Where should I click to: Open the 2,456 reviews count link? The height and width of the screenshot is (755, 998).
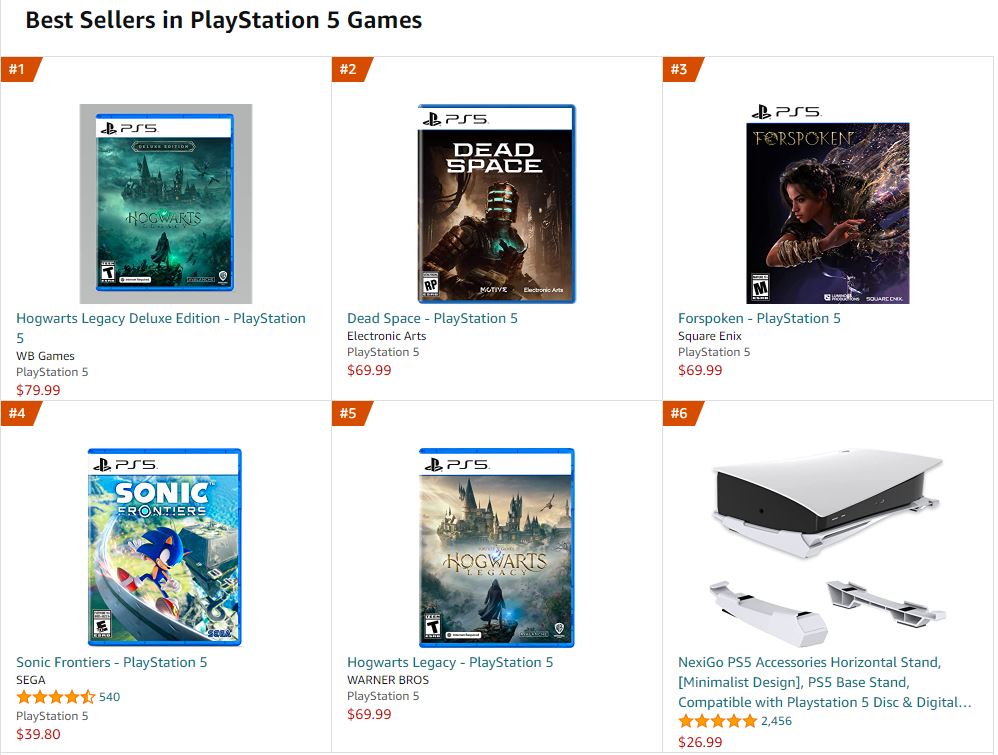click(x=777, y=721)
